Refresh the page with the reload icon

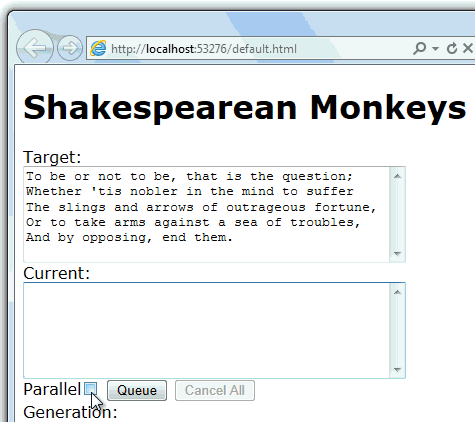[x=452, y=49]
